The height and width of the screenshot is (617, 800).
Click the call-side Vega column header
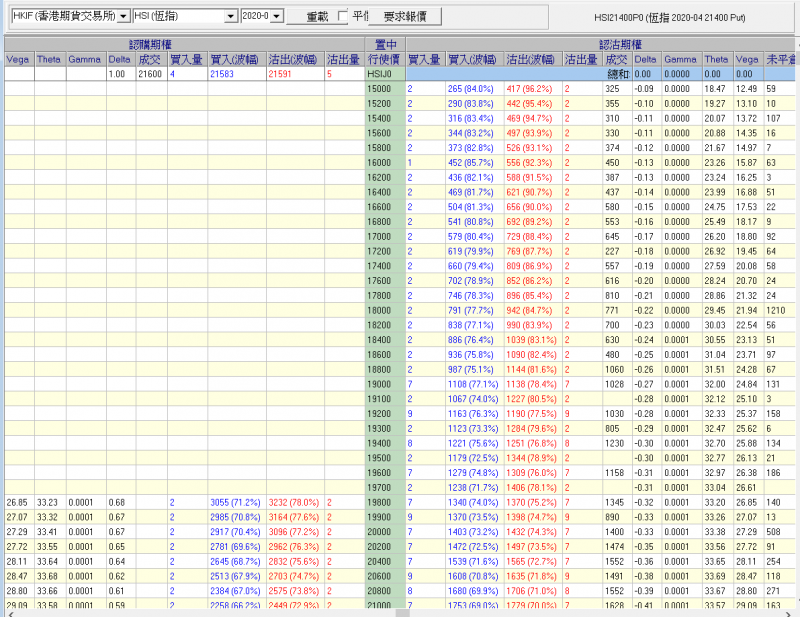(x=18, y=60)
